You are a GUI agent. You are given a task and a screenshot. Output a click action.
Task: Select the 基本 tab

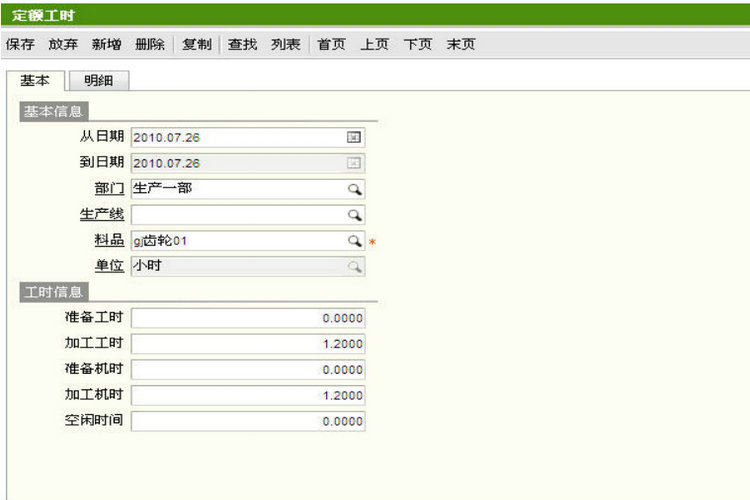point(35,81)
